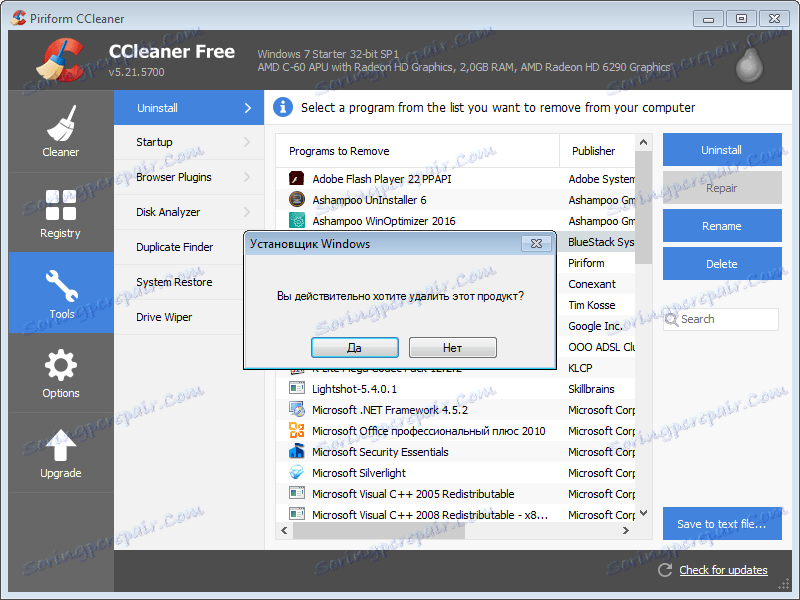The image size is (800, 600).
Task: Click the Conexant publisher cell
Action: (x=592, y=284)
